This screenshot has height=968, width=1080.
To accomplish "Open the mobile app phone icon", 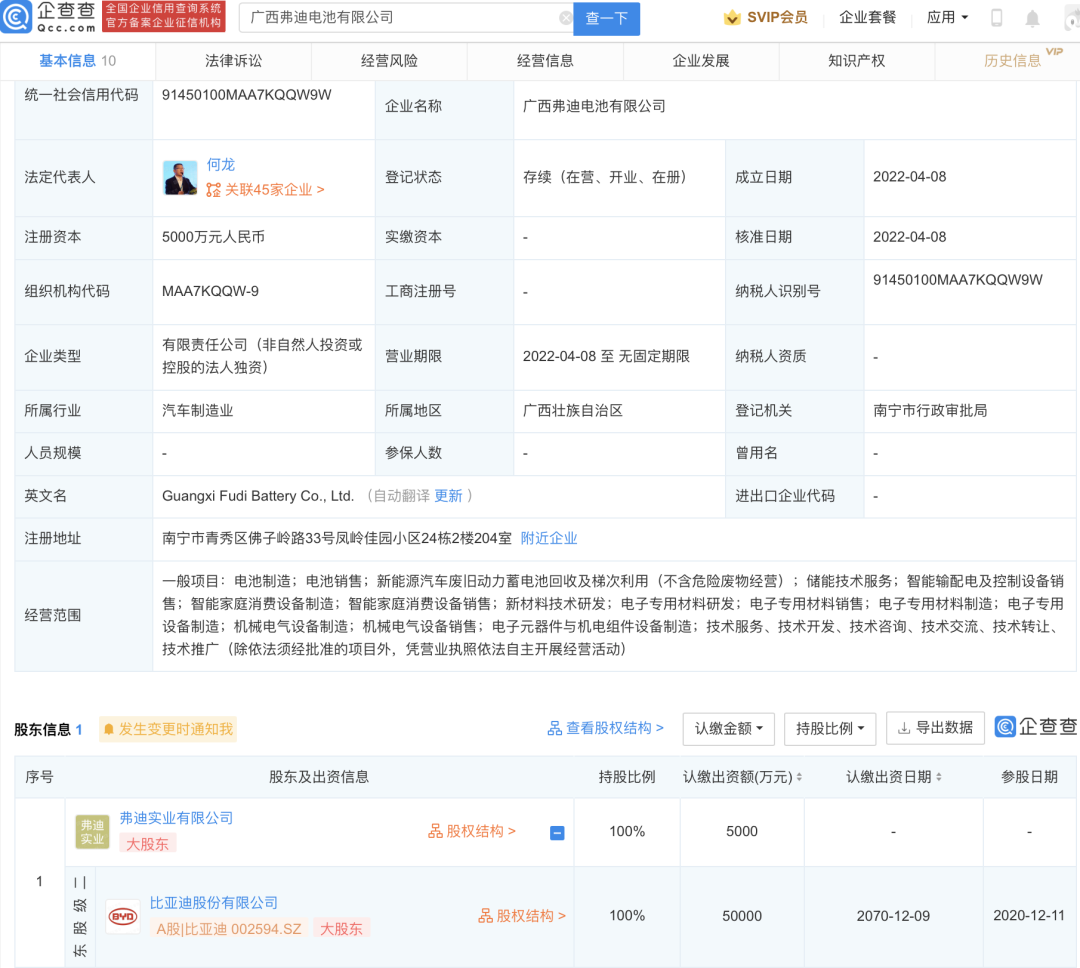I will tap(996, 18).
